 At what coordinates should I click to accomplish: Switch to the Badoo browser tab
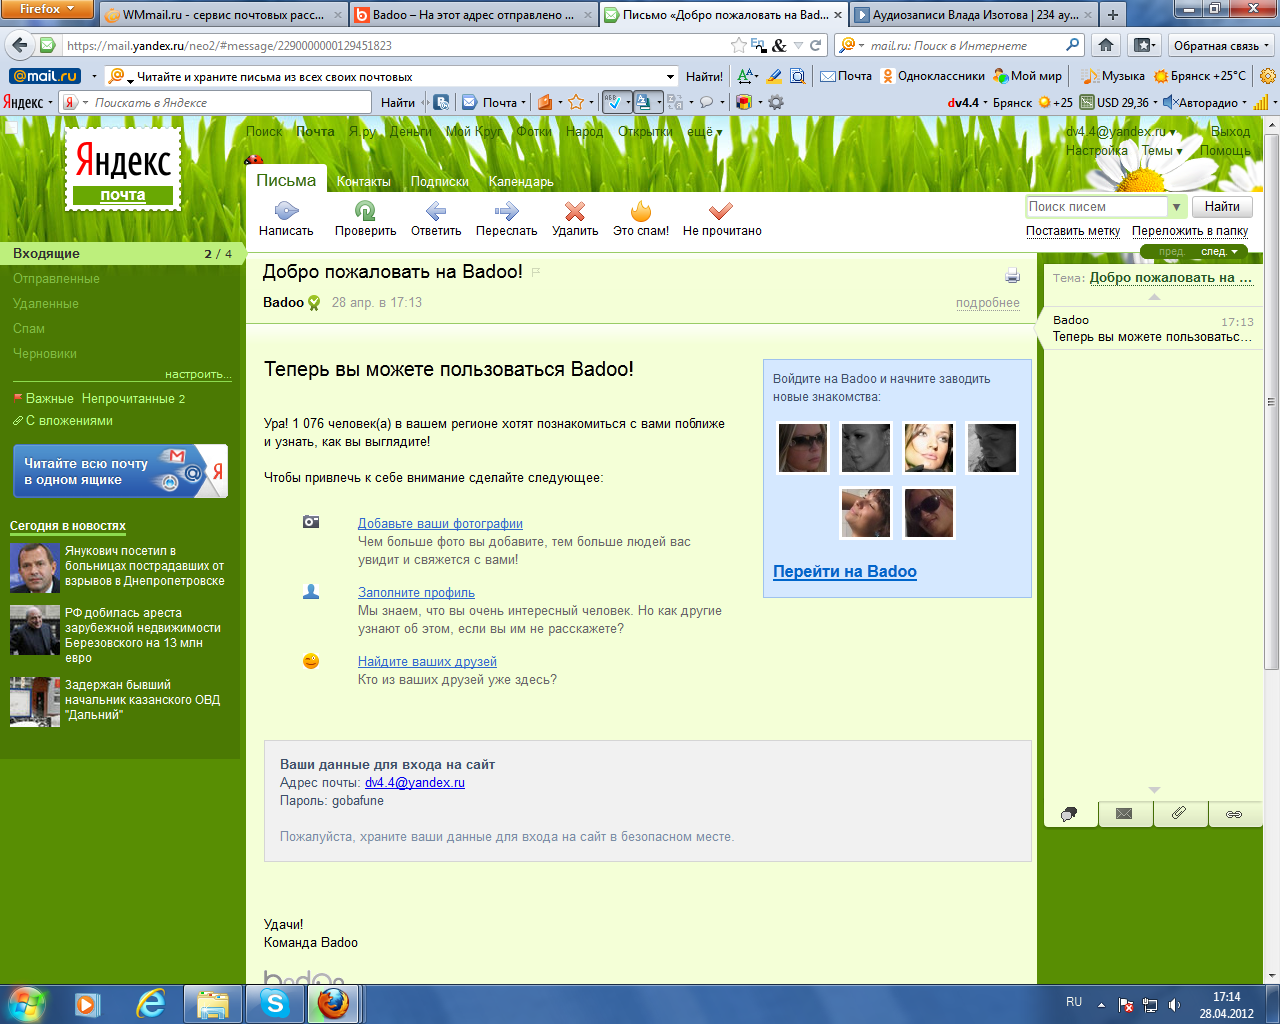coord(473,15)
